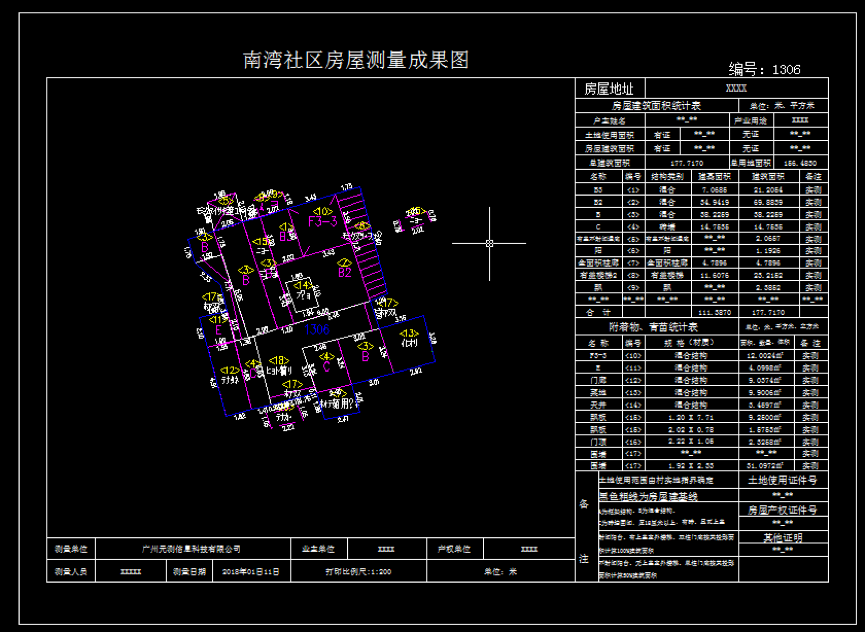Select the survey date 2018年01月11日
Screen dimensions: 865x632
coord(251,572)
